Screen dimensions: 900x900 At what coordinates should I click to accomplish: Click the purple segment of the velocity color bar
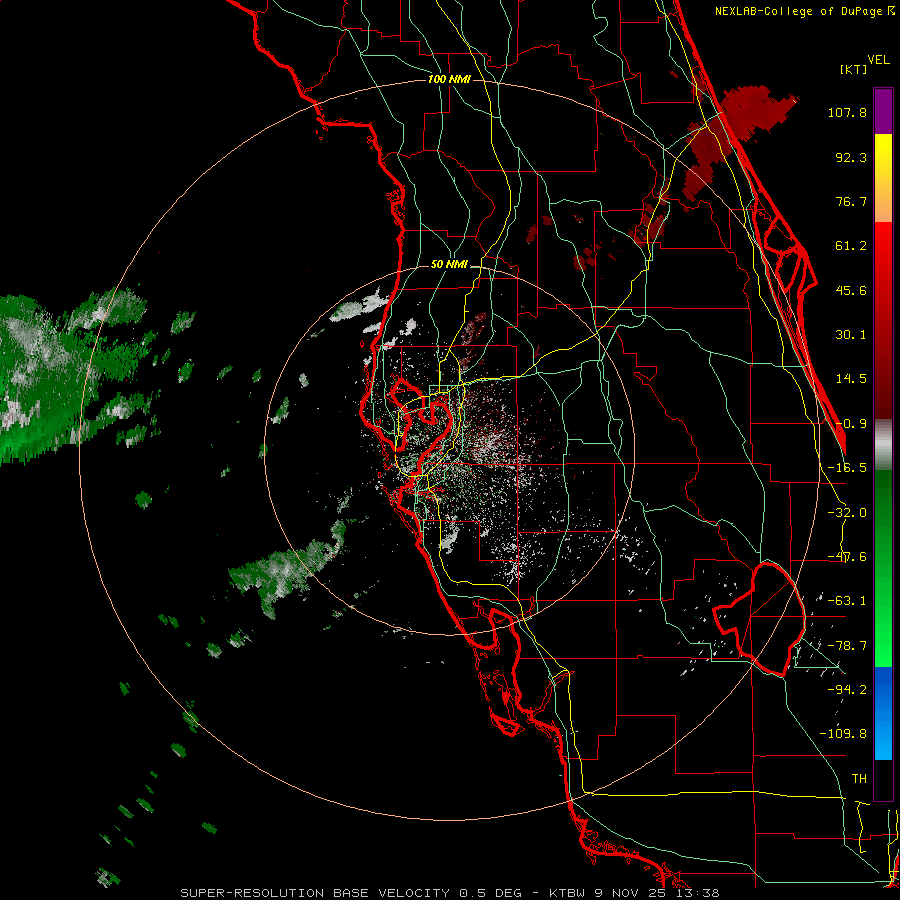pos(883,111)
